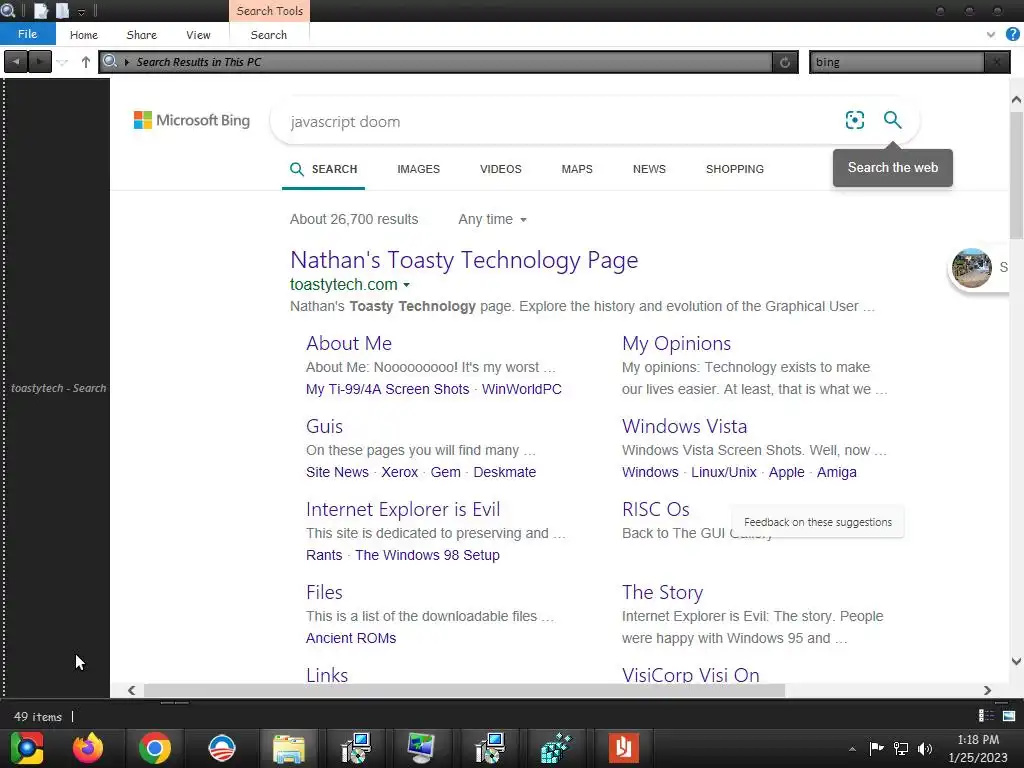Open the red taskbar app icon
Image resolution: width=1024 pixels, height=768 pixels.
point(624,748)
